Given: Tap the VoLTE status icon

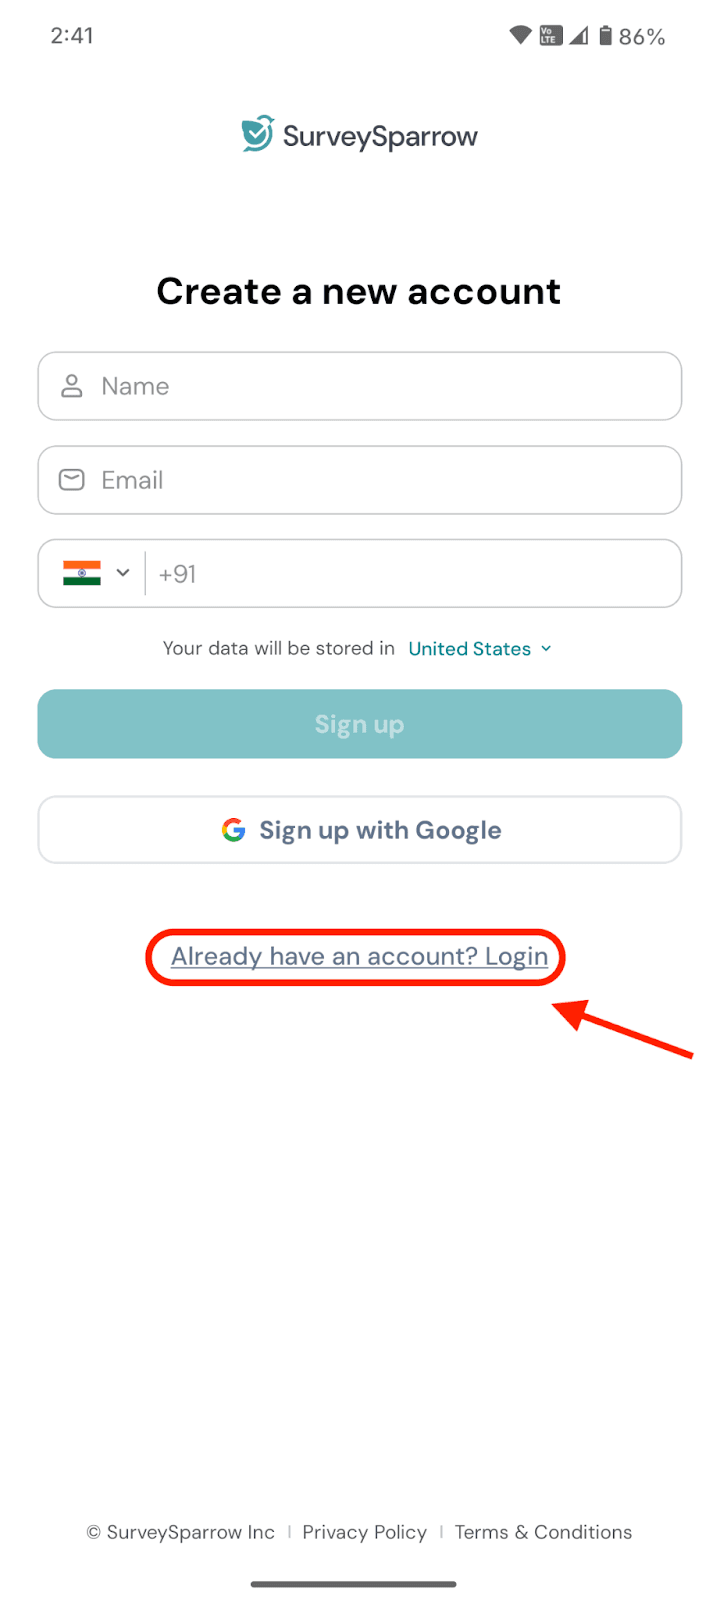Looking at the screenshot, I should (550, 36).
